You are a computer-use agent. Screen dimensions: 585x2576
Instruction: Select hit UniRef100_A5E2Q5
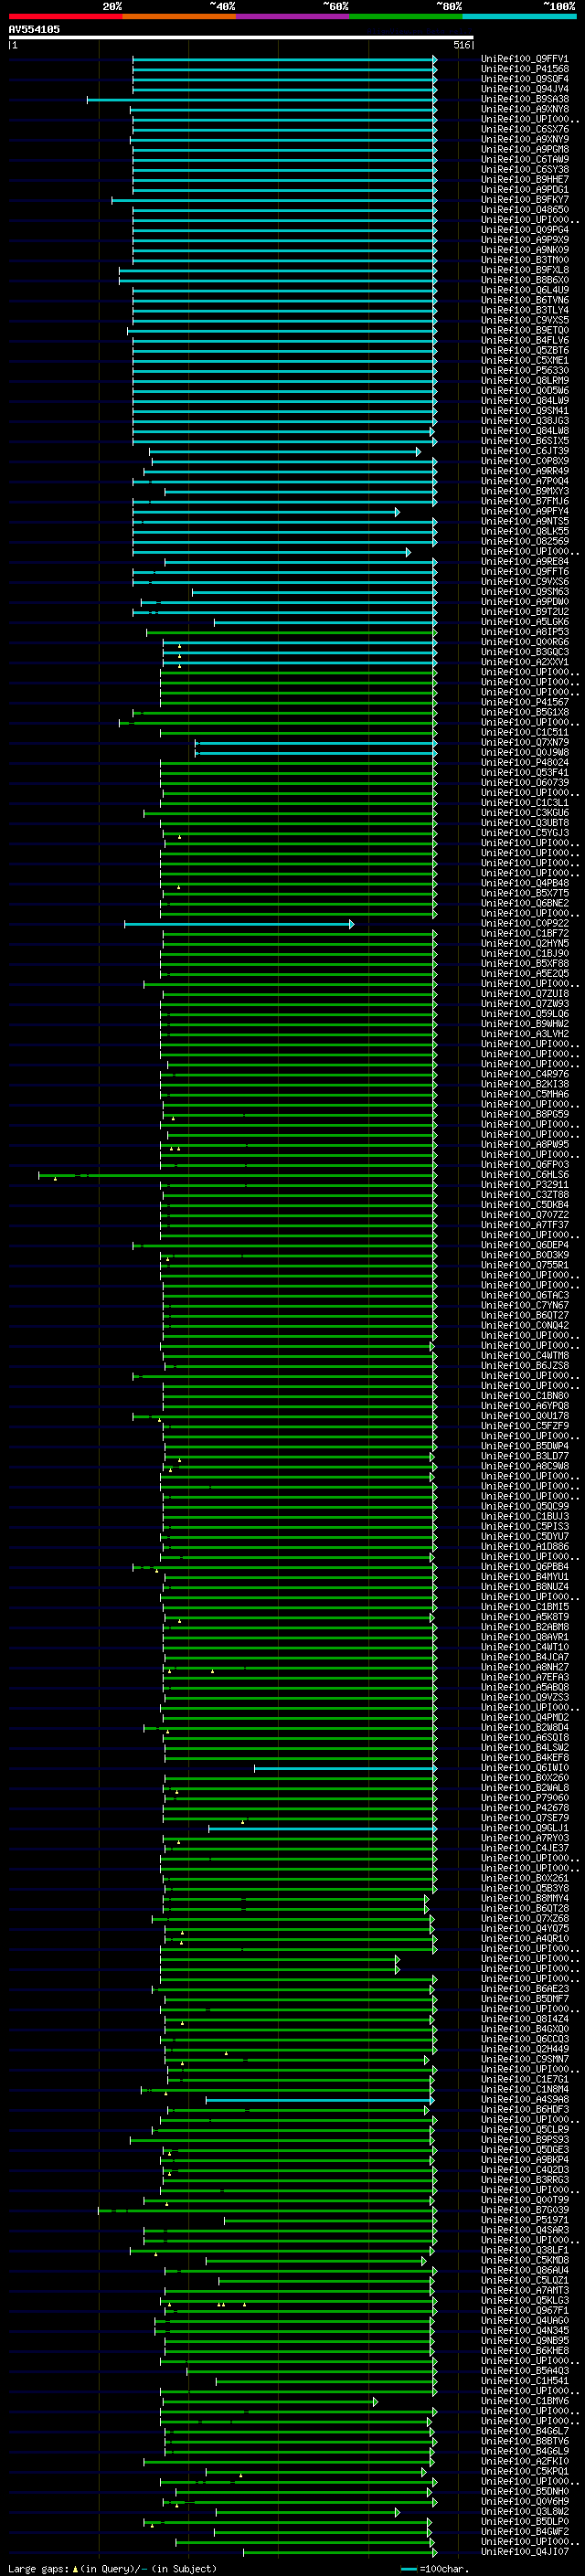[525, 973]
